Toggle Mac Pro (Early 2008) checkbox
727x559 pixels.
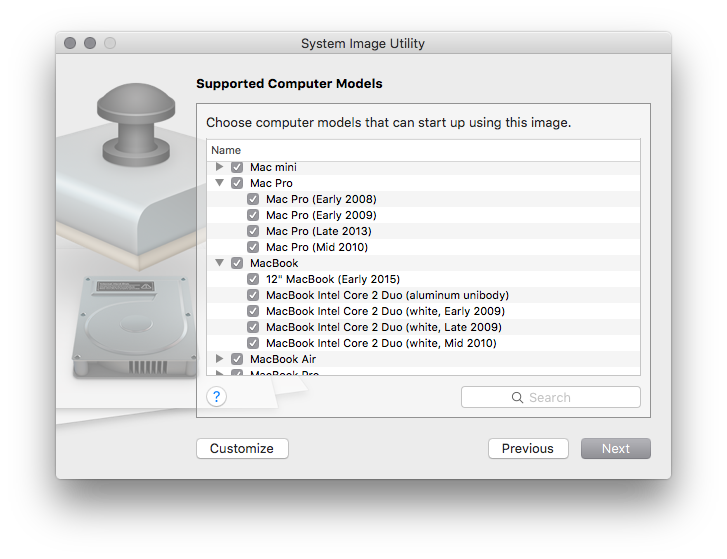coord(253,199)
